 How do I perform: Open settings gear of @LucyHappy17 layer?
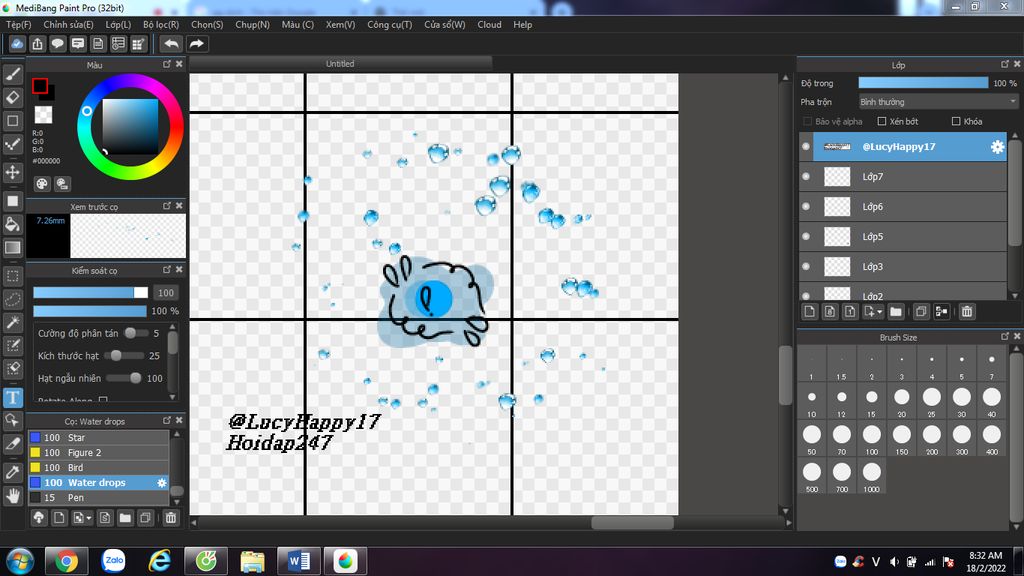(997, 147)
